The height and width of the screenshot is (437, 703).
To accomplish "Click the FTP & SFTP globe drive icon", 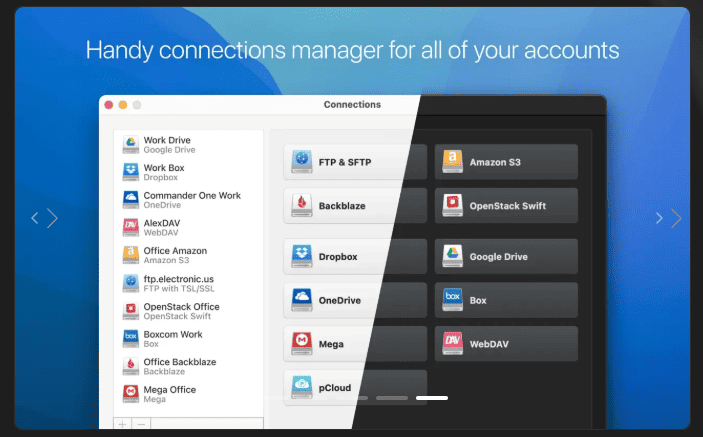I will pos(301,162).
